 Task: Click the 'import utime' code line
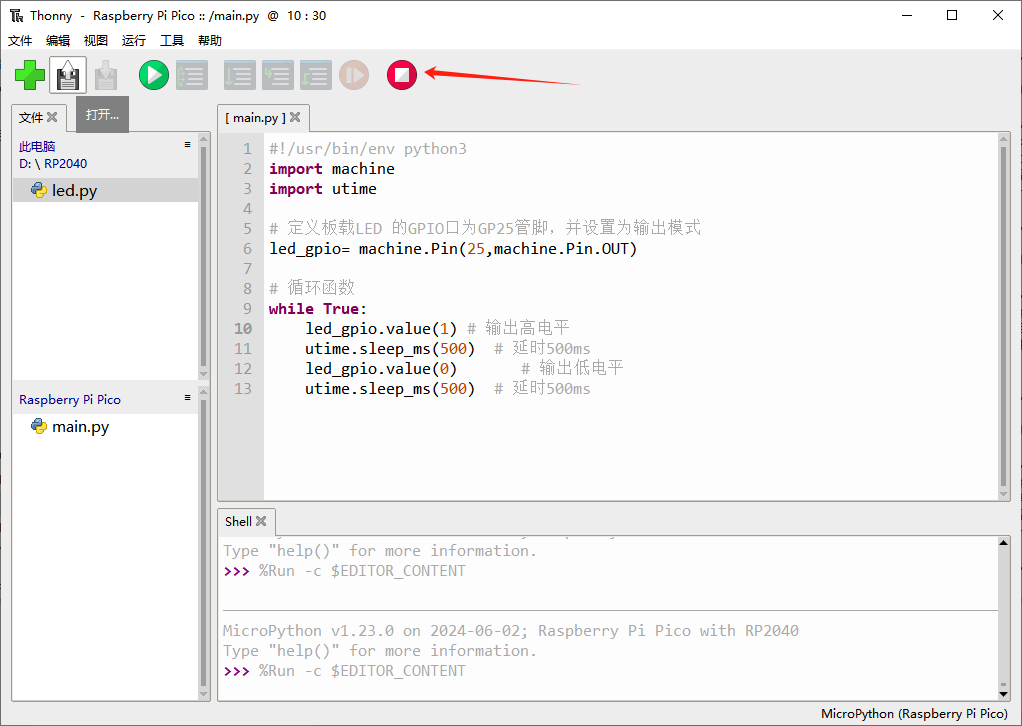323,189
